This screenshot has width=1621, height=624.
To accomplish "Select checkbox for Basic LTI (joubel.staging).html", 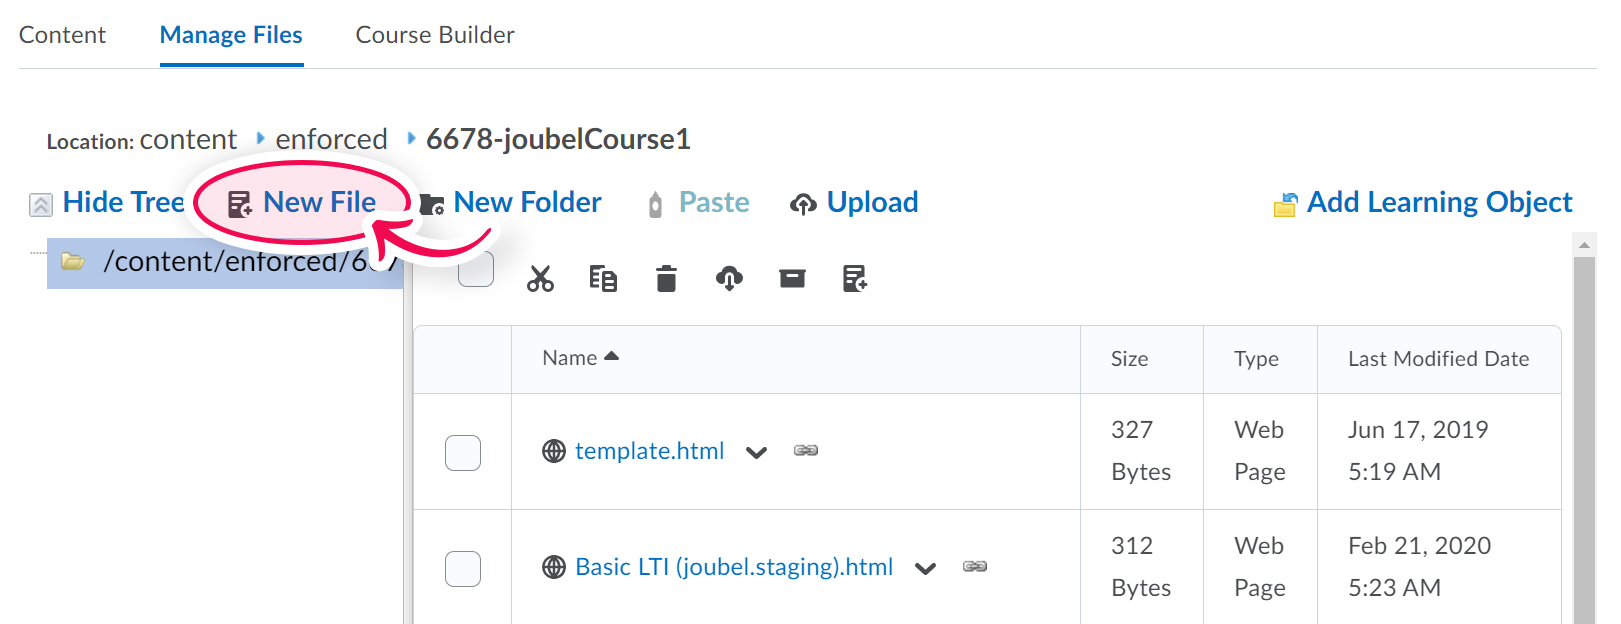I will (x=463, y=569).
